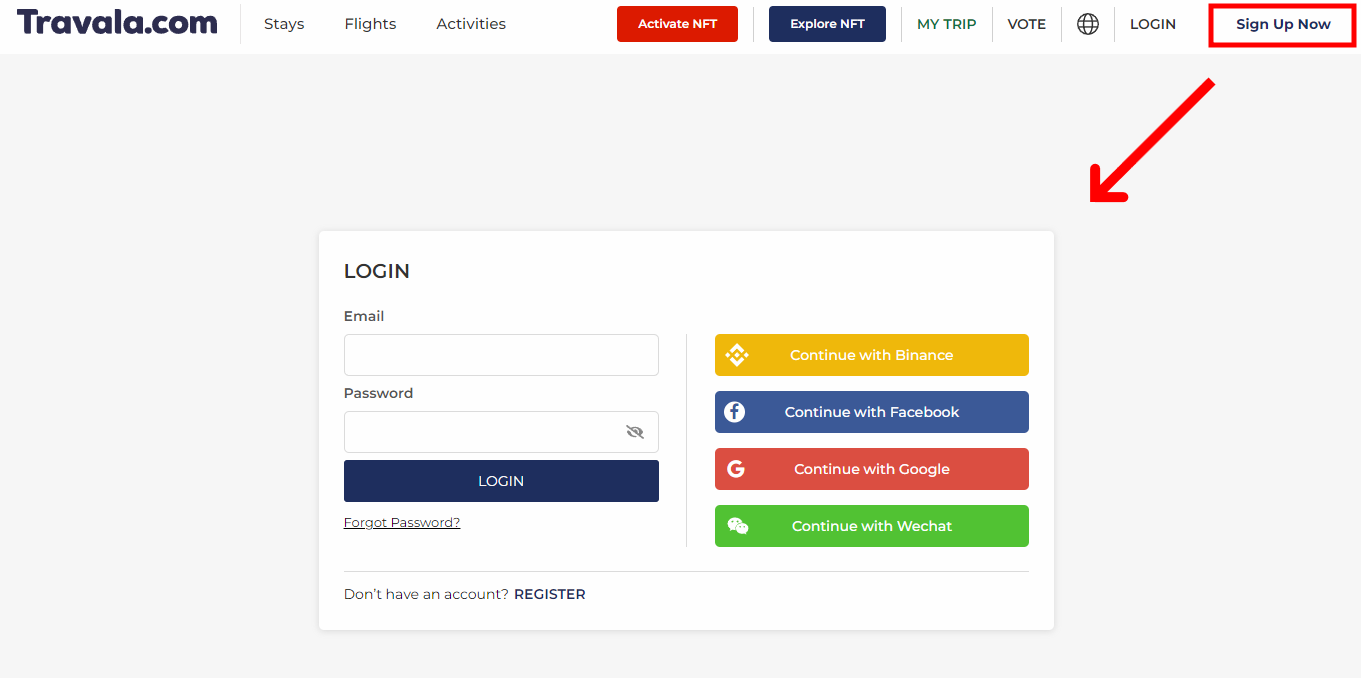
Task: Open the Stays menu
Action: [284, 24]
